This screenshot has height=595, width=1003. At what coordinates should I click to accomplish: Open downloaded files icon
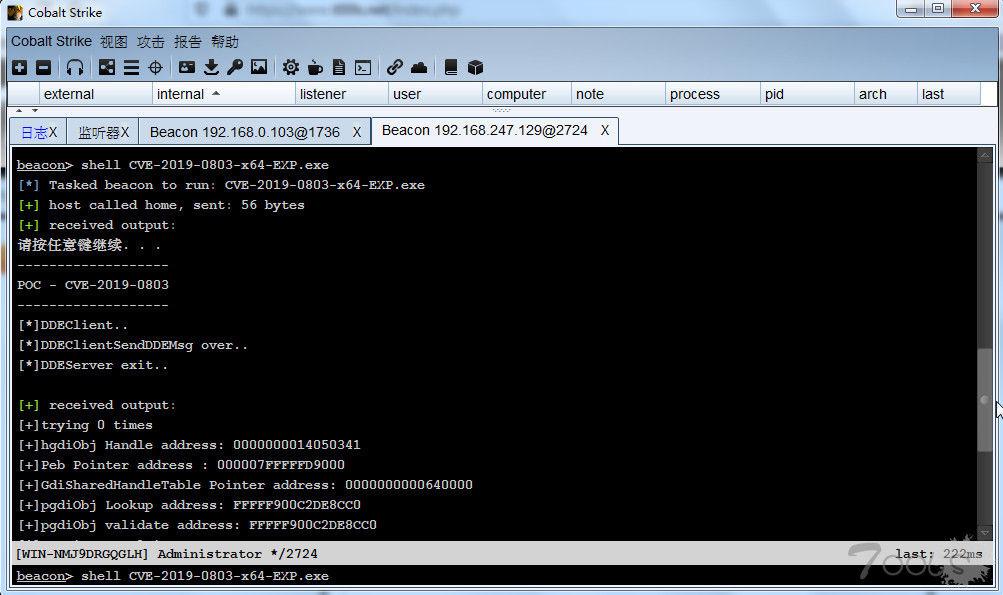pyautogui.click(x=211, y=67)
